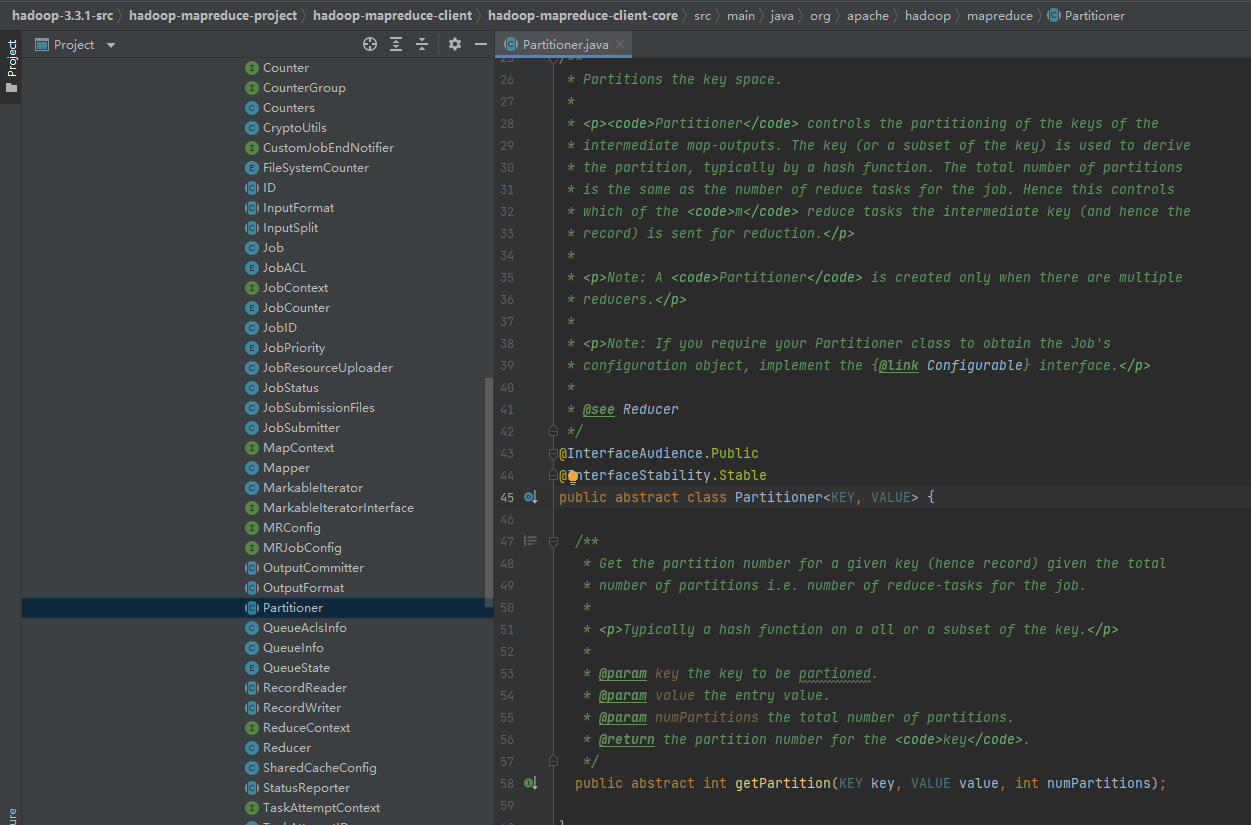Collapse the fold marker at line 57
1251x825 pixels.
point(553,761)
